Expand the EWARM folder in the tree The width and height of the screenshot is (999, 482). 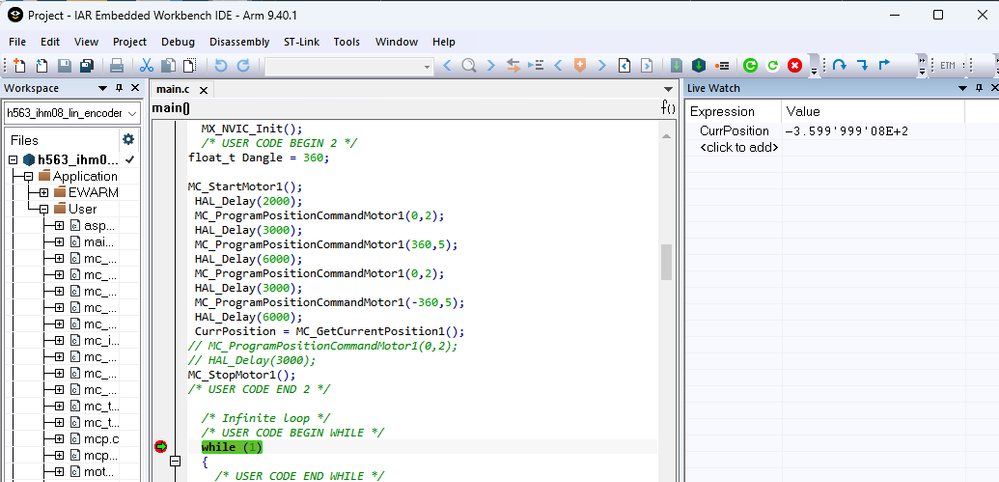coord(44,193)
